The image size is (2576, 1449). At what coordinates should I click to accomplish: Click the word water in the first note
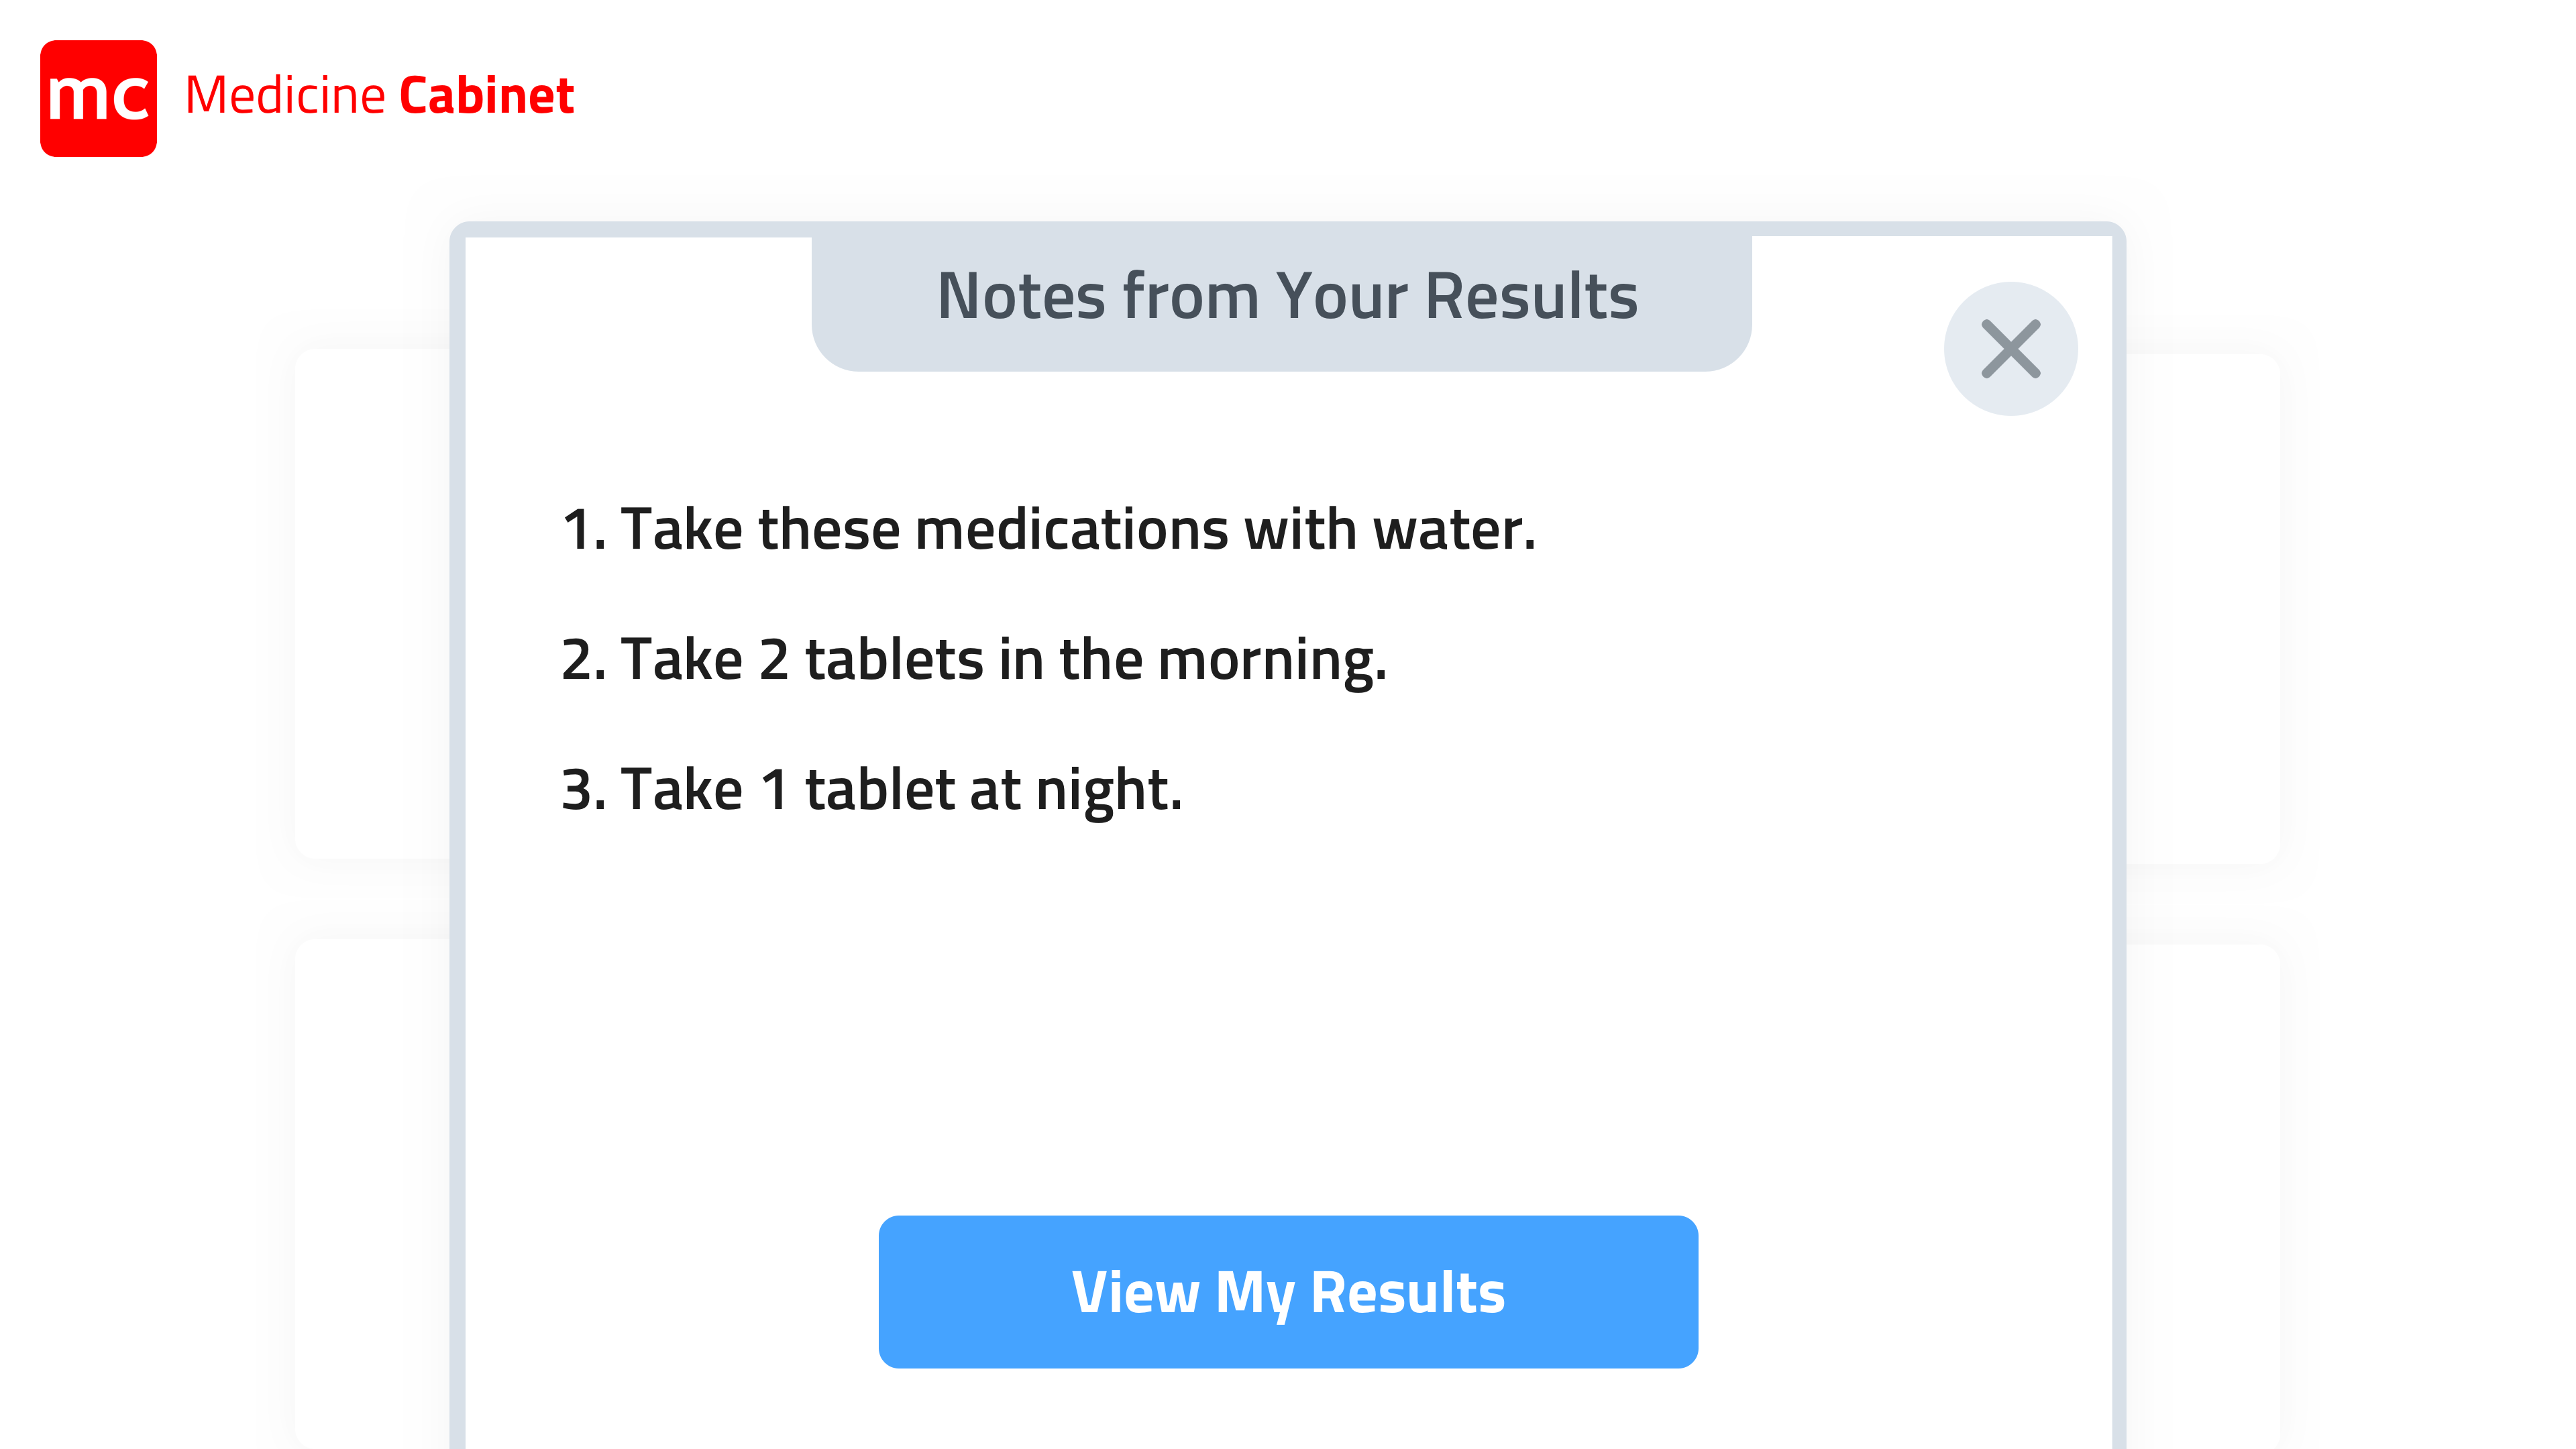[x=1454, y=531]
